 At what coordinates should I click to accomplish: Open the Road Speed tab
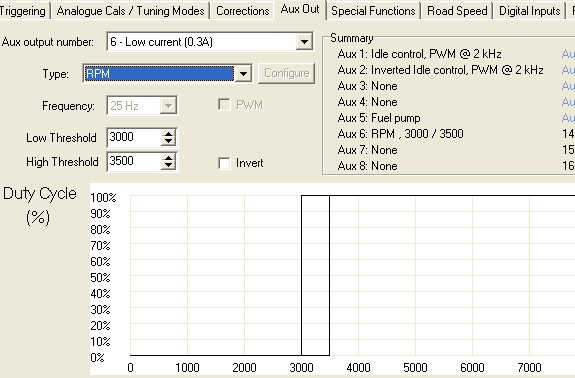pyautogui.click(x=457, y=11)
